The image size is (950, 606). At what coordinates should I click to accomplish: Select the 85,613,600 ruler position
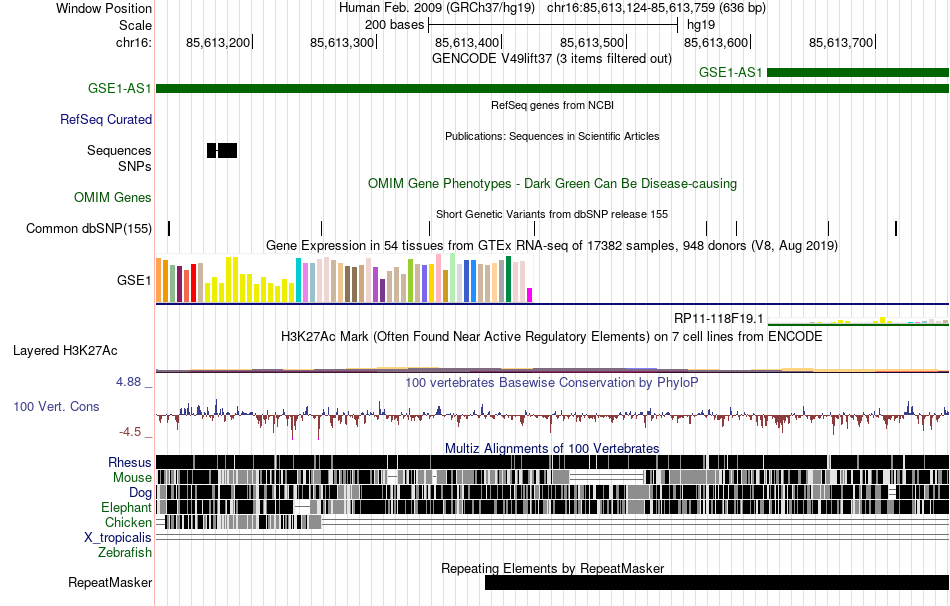pos(716,42)
